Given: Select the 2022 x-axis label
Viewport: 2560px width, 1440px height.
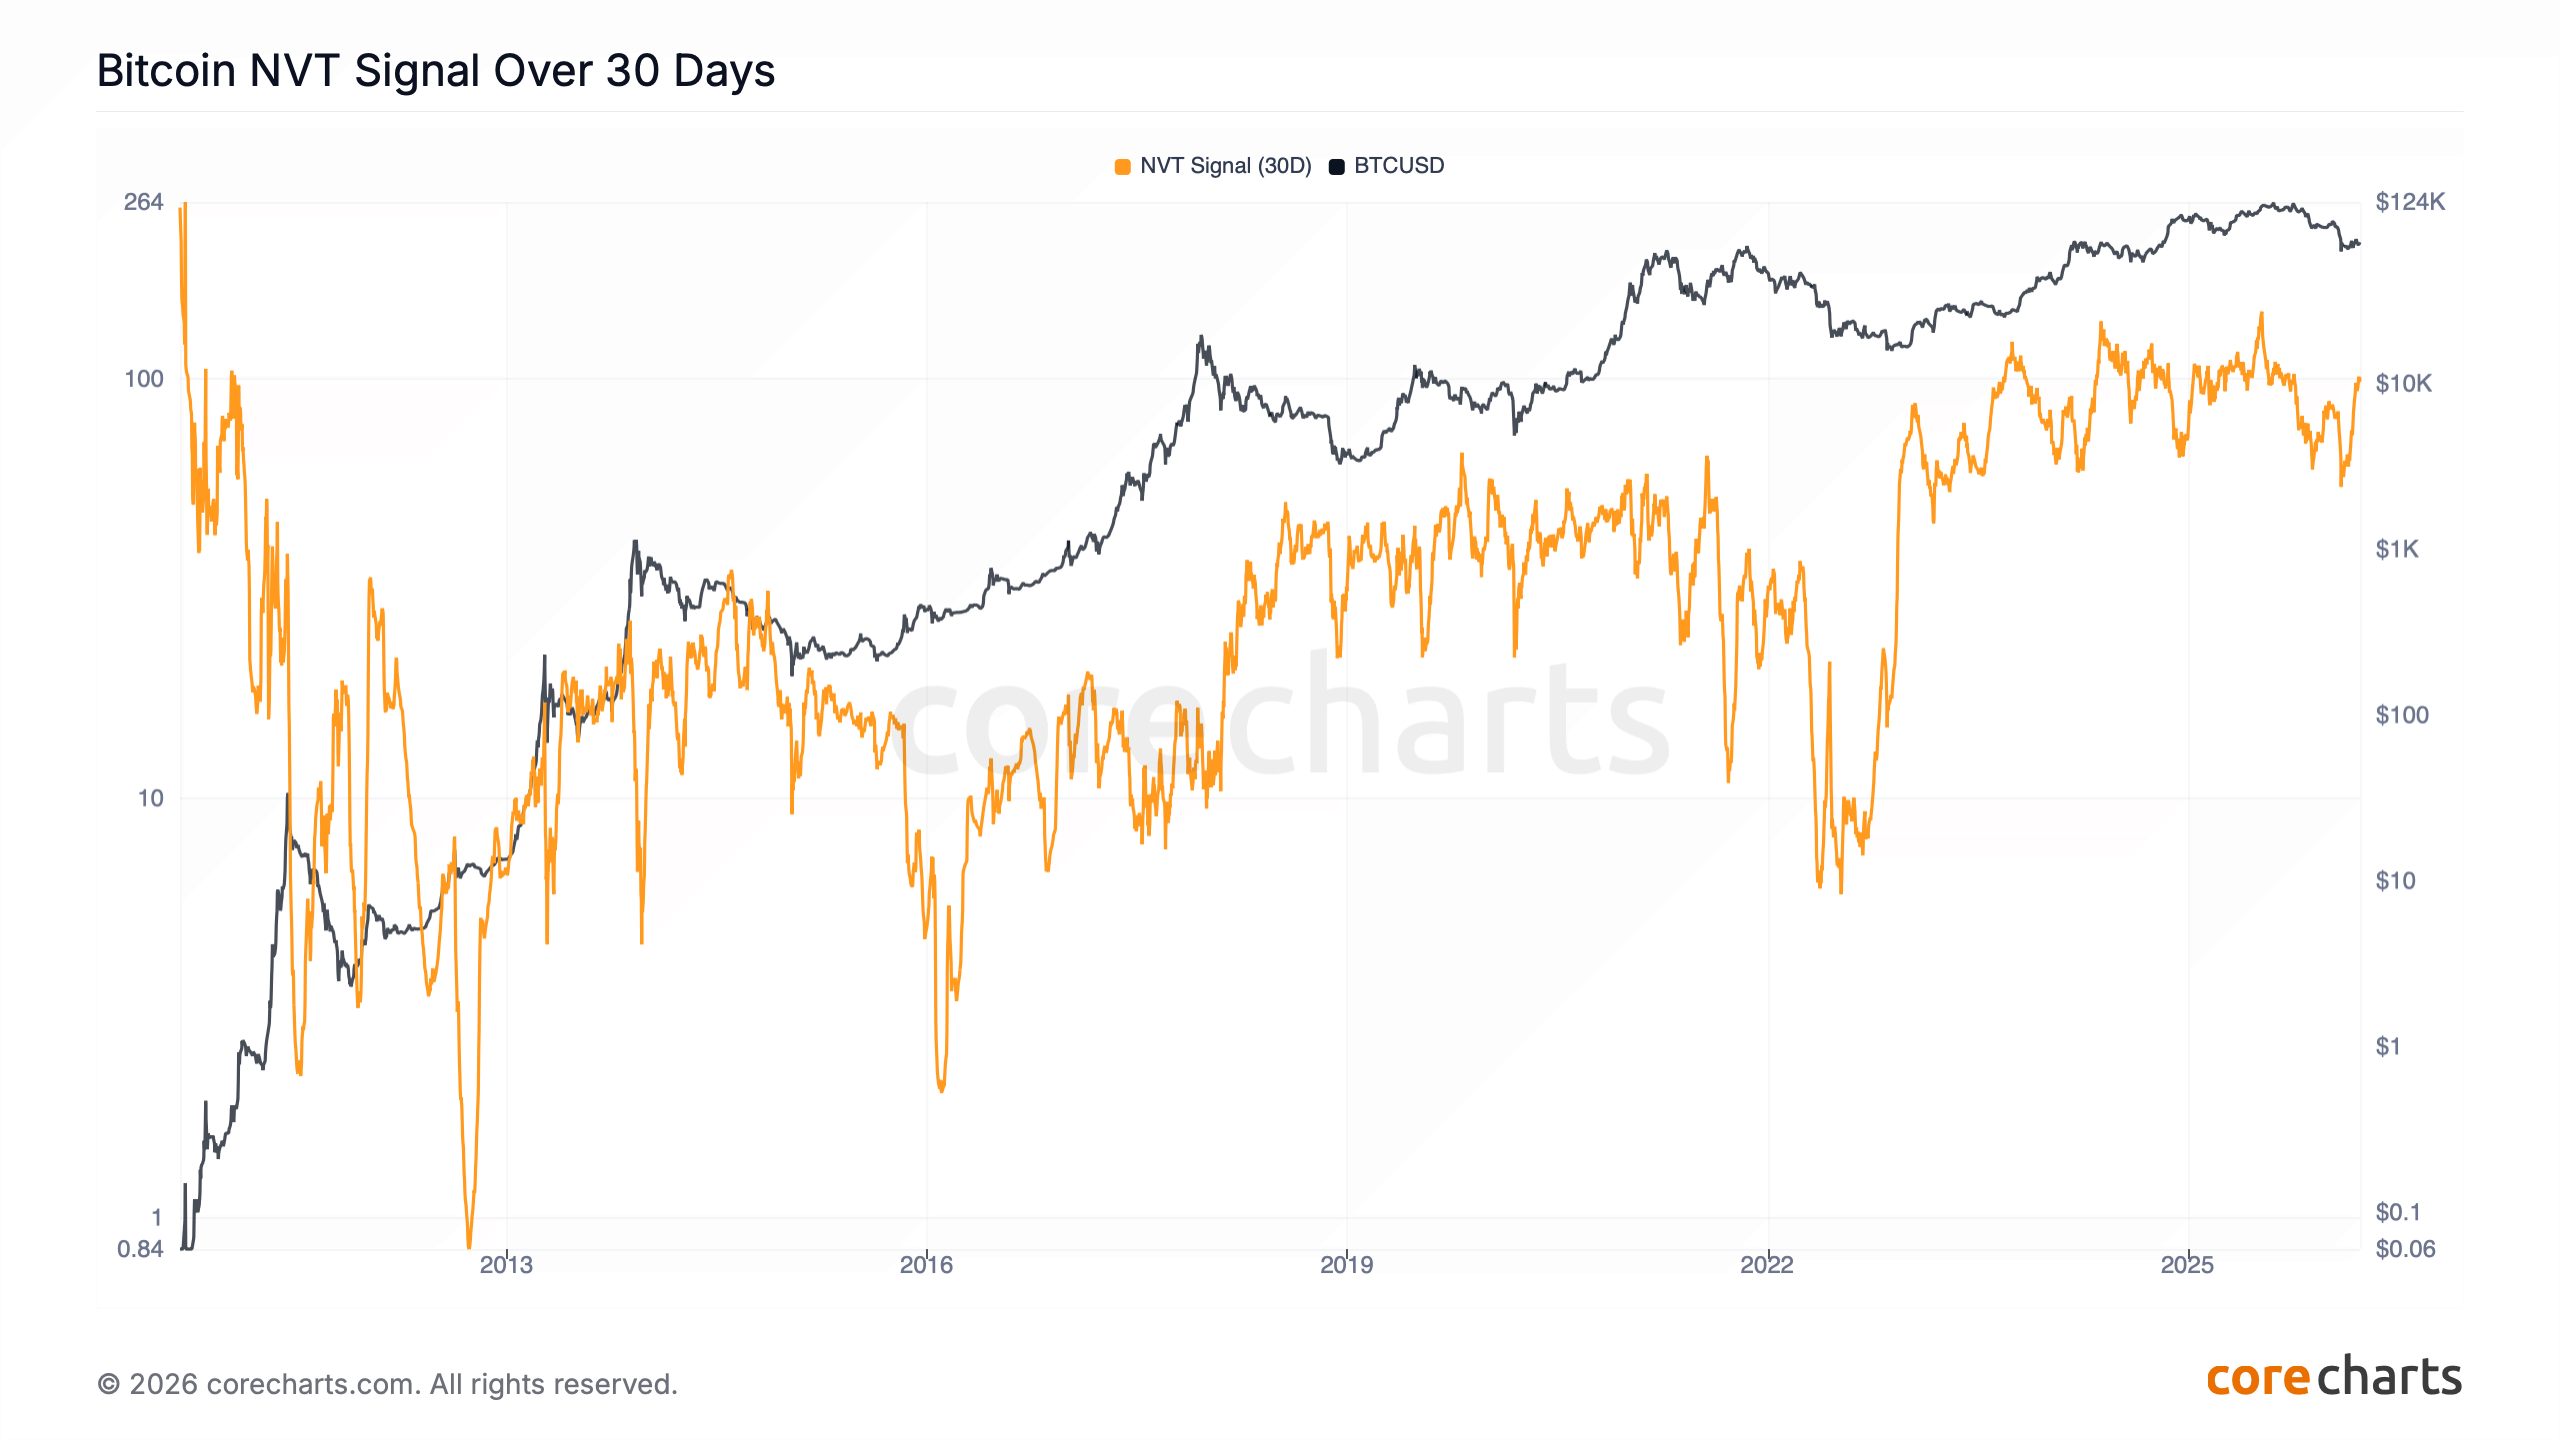Looking at the screenshot, I should click(x=1767, y=1265).
